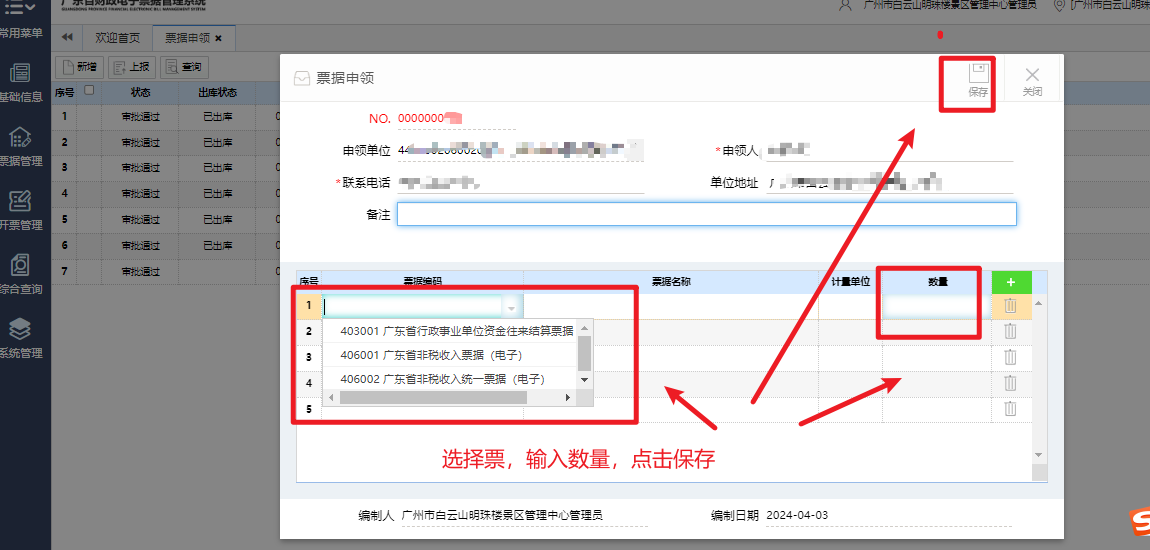The image size is (1150, 550).
Task: Open 基础信息 in the left sidebar
Action: (x=20, y=82)
